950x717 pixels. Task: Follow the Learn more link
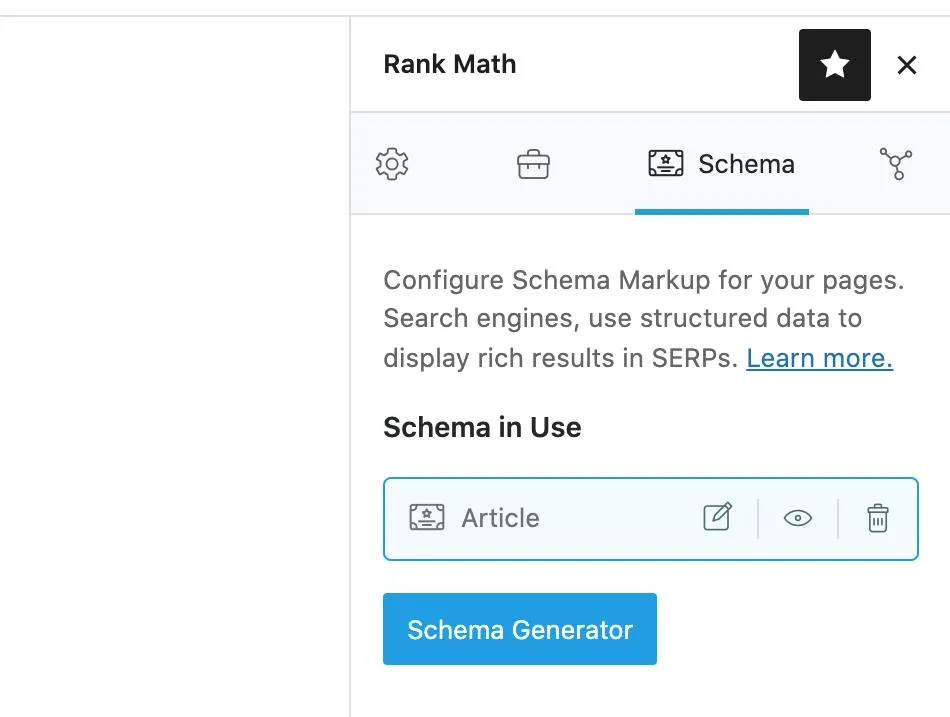[x=818, y=358]
